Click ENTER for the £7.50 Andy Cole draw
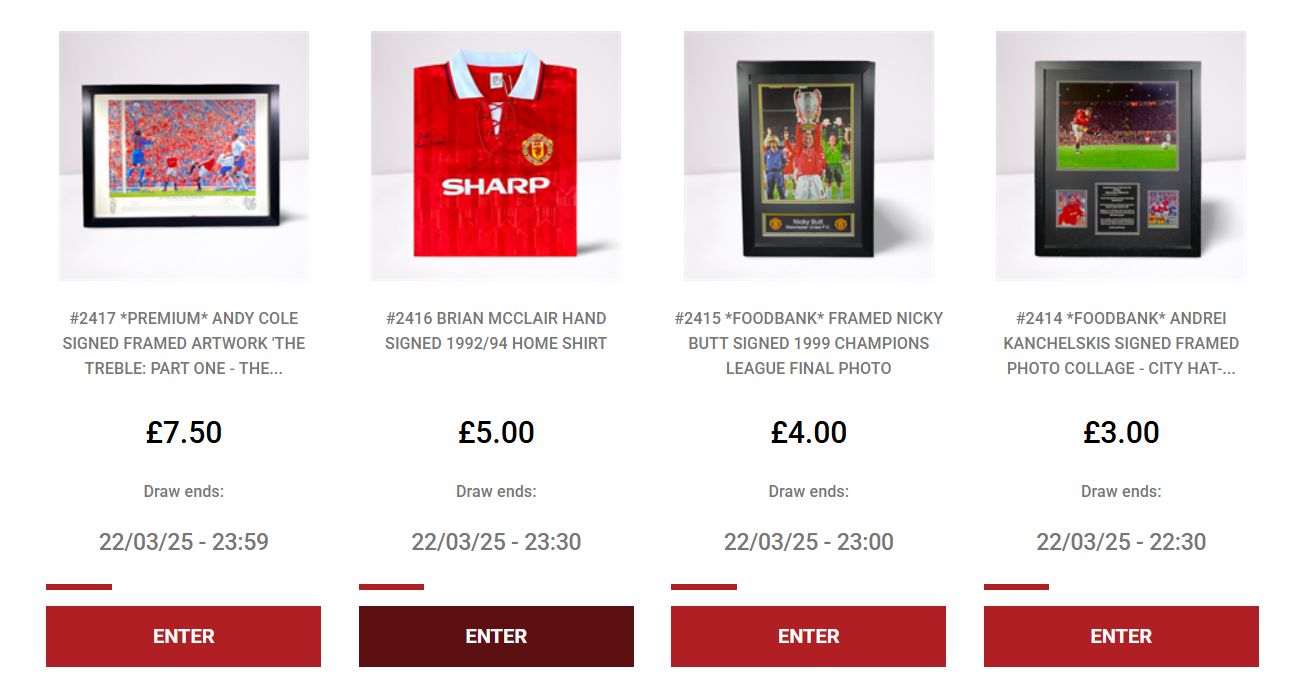 [x=184, y=636]
